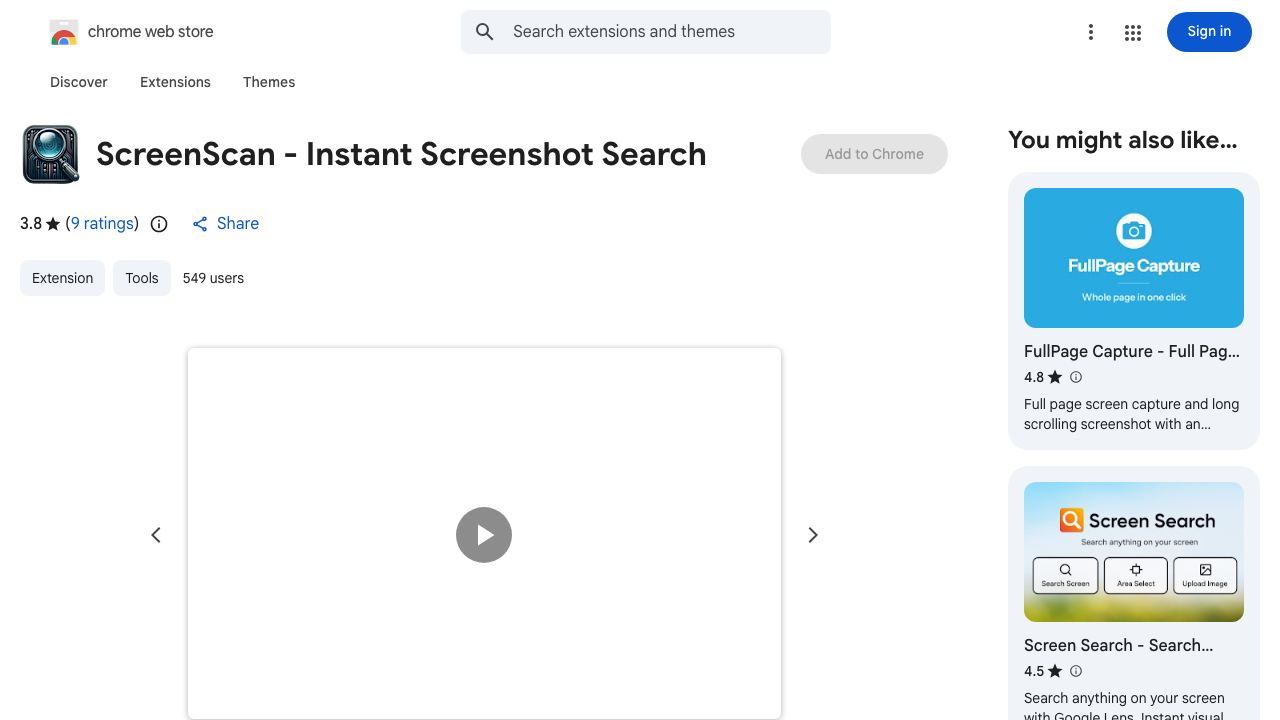Screen dimensions: 1280x720
Task: Open the 9 ratings link
Action: (x=102, y=224)
